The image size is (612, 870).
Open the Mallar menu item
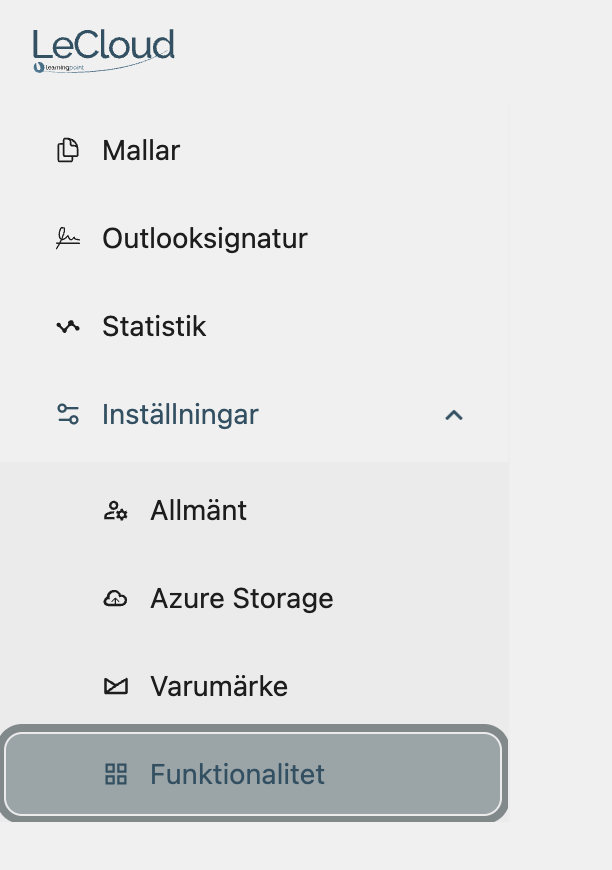coord(141,150)
